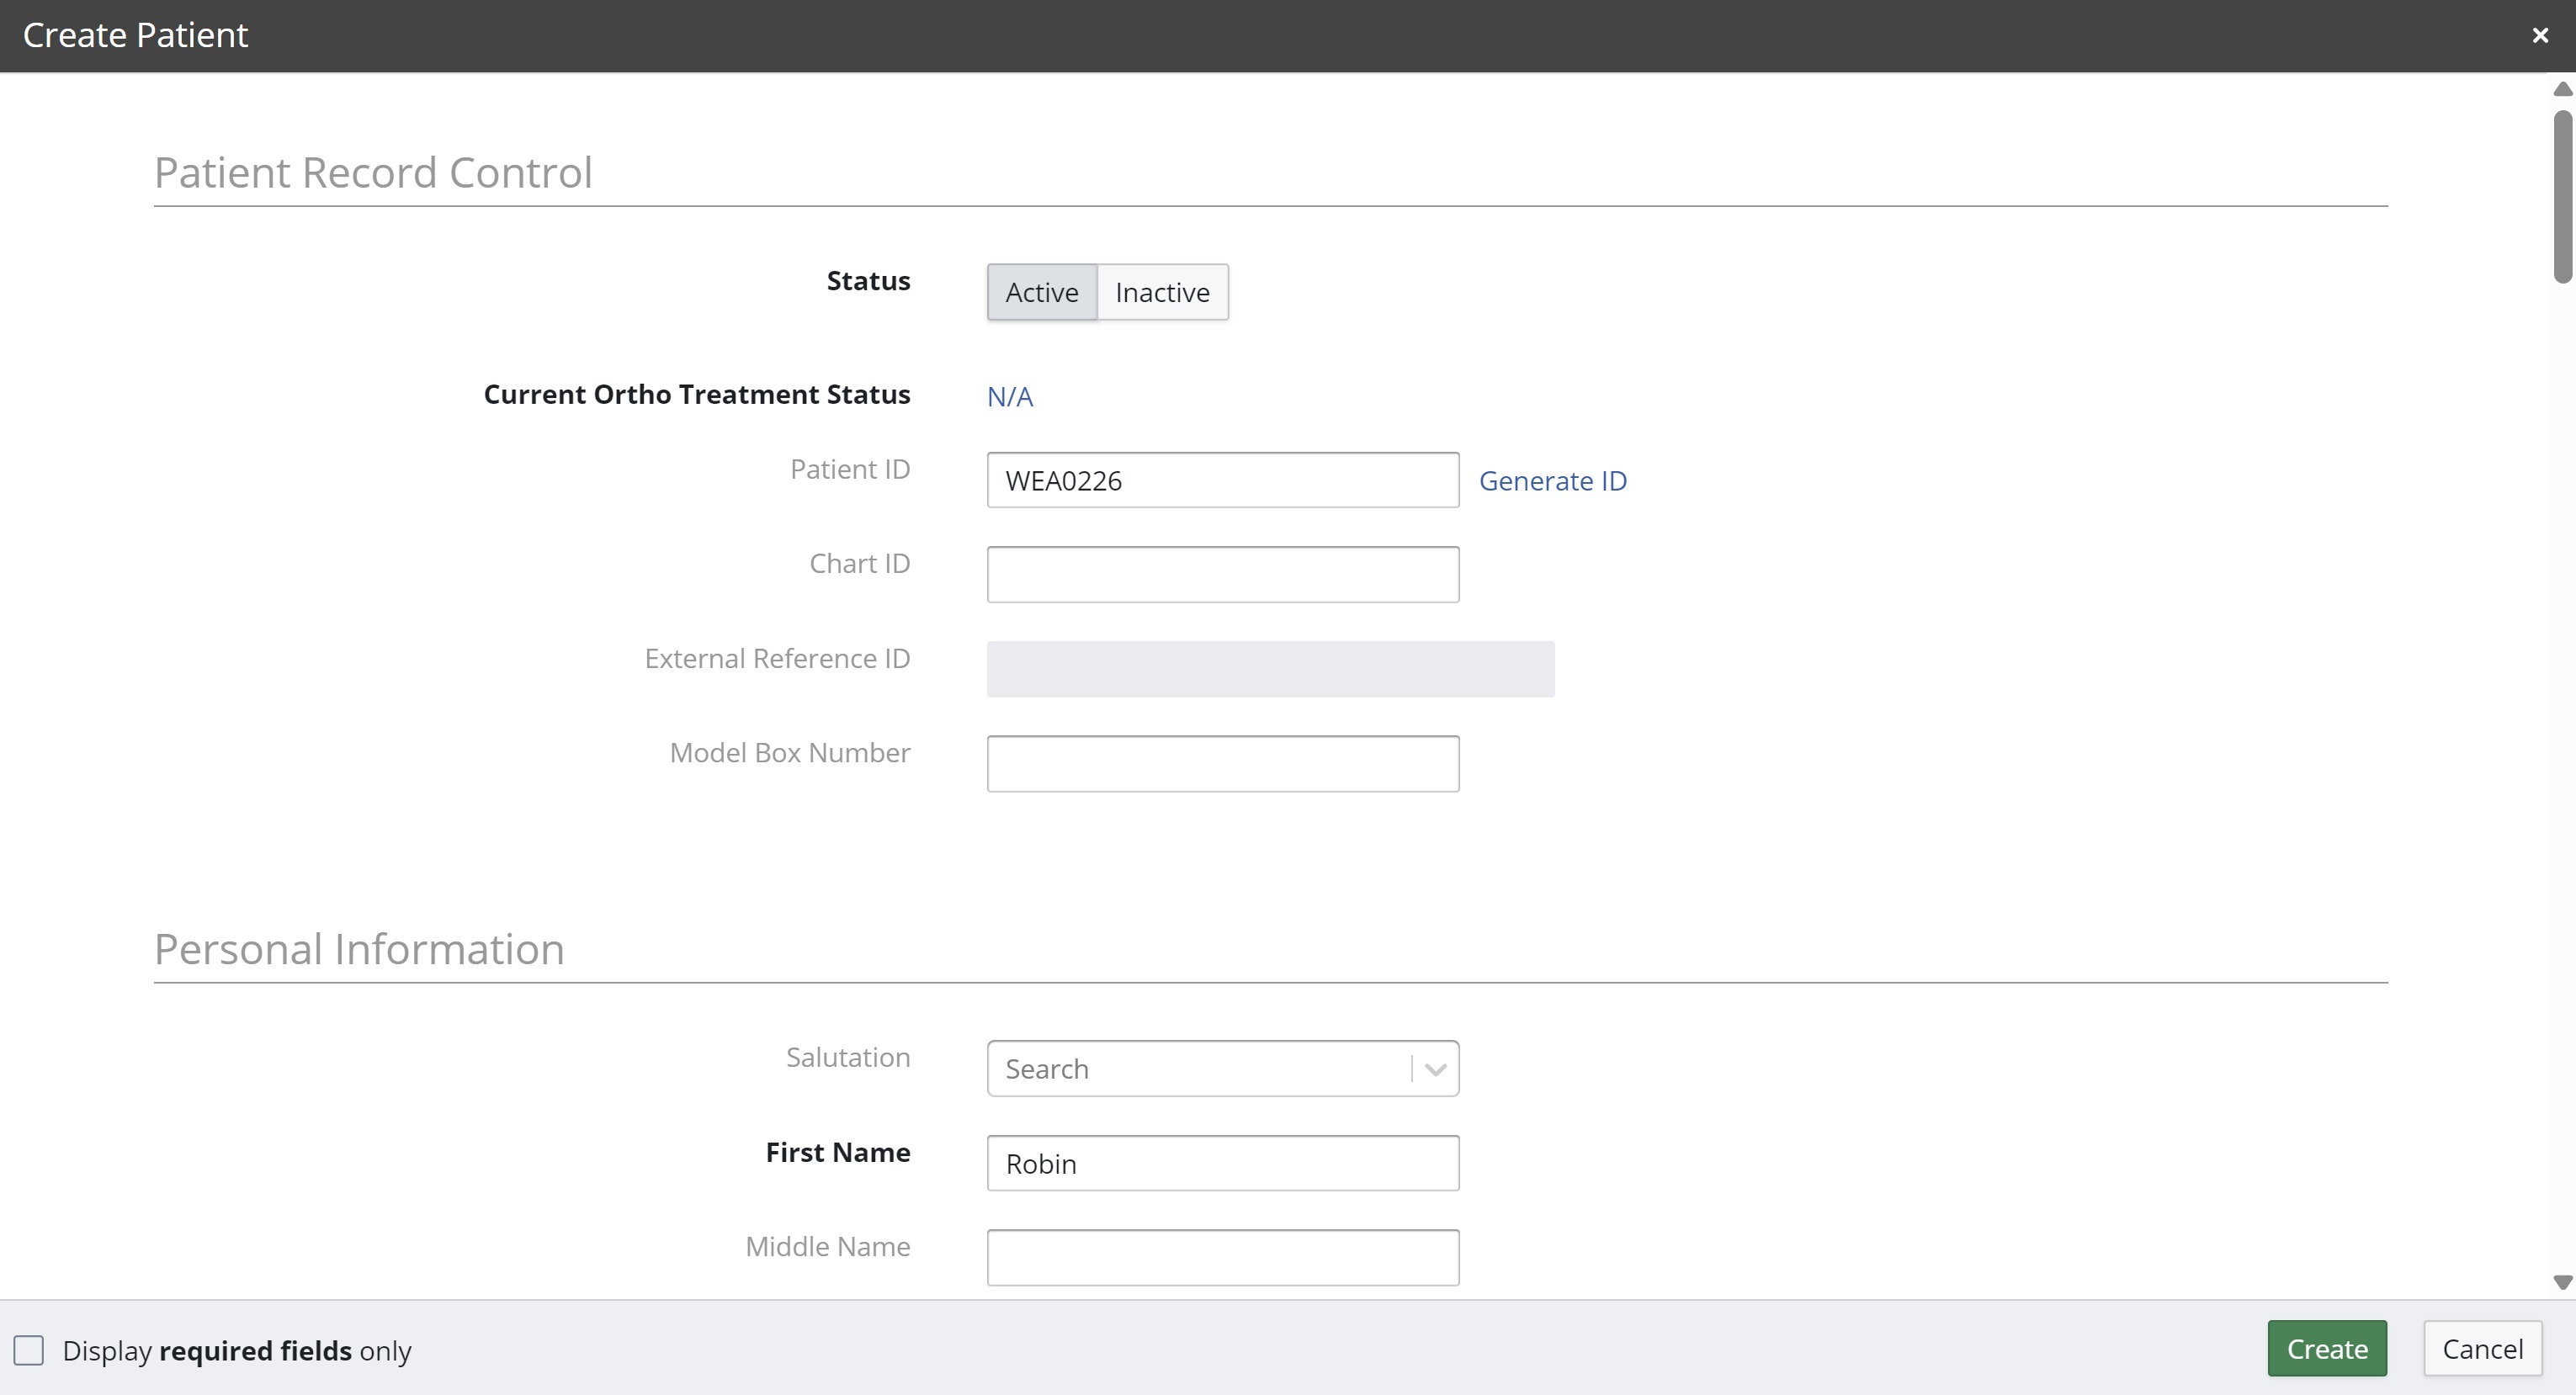Click the Patient Record Control heading
Image resolution: width=2576 pixels, height=1395 pixels.
(x=373, y=173)
